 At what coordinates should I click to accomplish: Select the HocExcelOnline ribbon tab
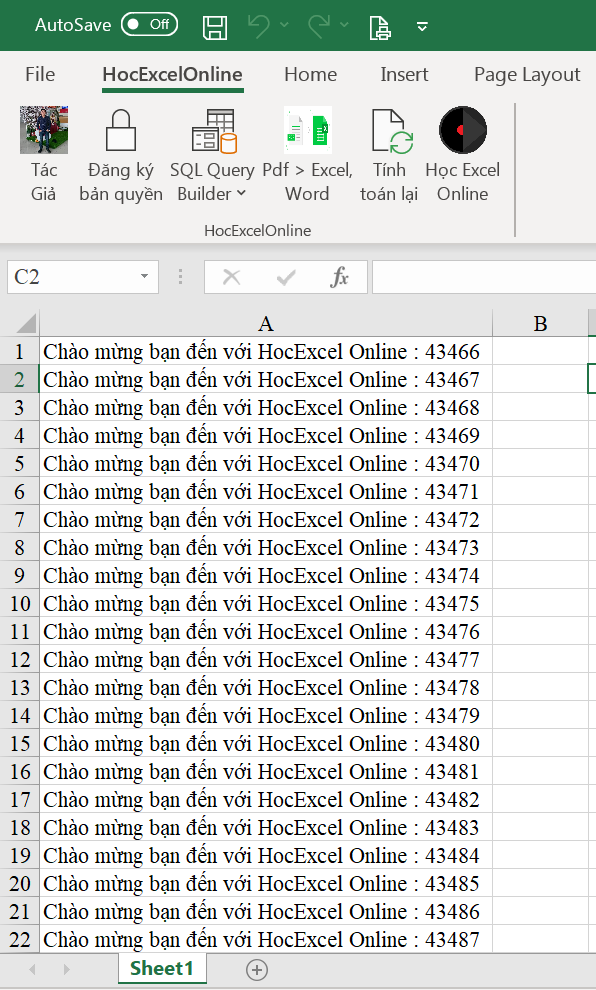coord(172,75)
